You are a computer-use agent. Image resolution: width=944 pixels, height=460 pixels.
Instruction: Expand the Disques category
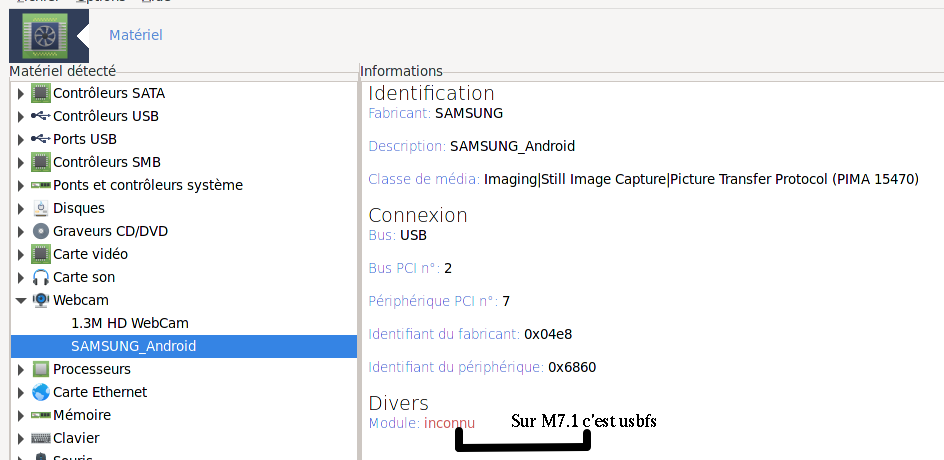pos(20,208)
